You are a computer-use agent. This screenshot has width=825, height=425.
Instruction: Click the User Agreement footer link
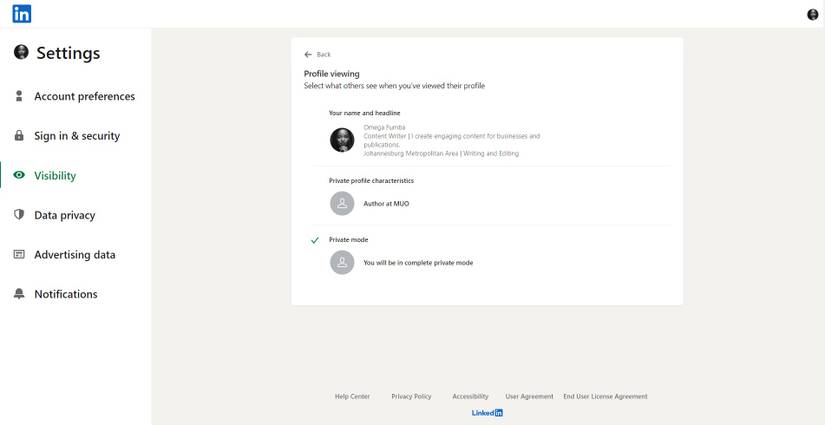click(529, 396)
